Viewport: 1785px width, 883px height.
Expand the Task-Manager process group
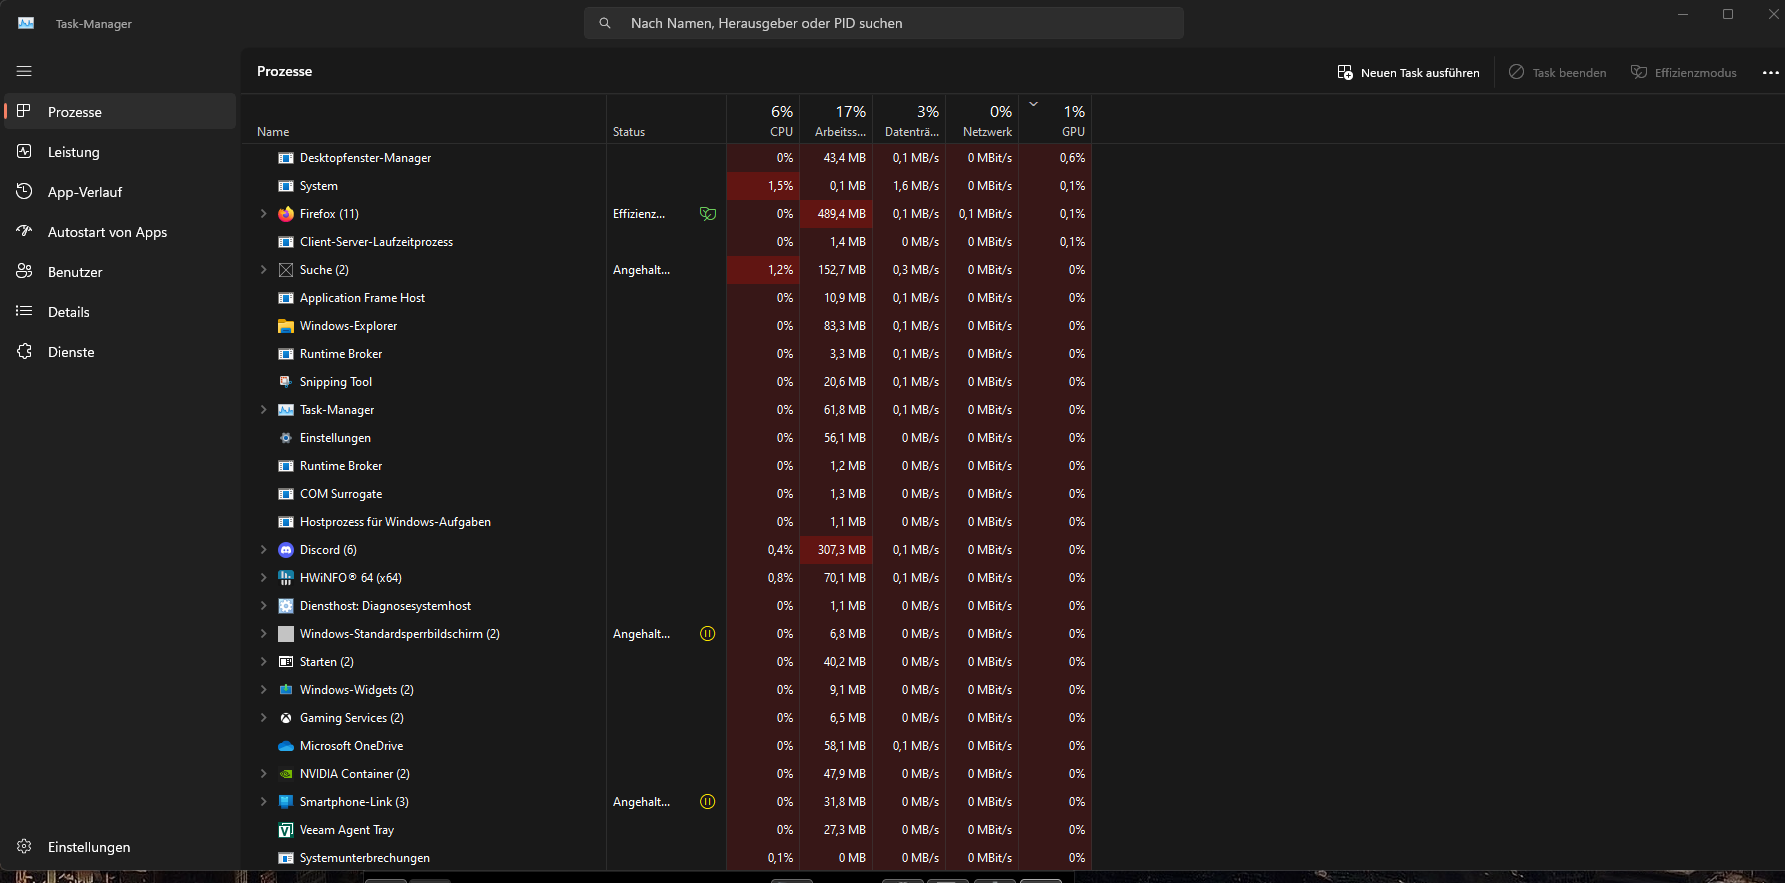coord(263,410)
